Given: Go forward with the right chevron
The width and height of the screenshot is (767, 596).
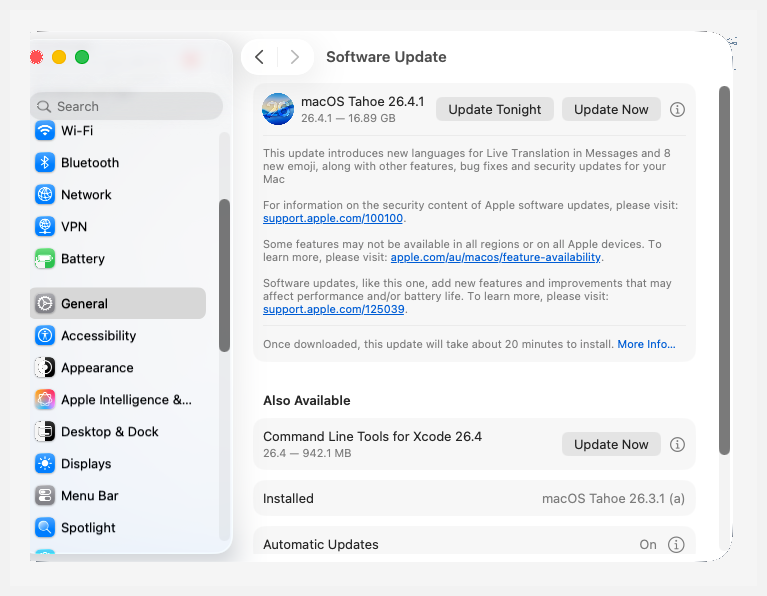Looking at the screenshot, I should [x=294, y=57].
